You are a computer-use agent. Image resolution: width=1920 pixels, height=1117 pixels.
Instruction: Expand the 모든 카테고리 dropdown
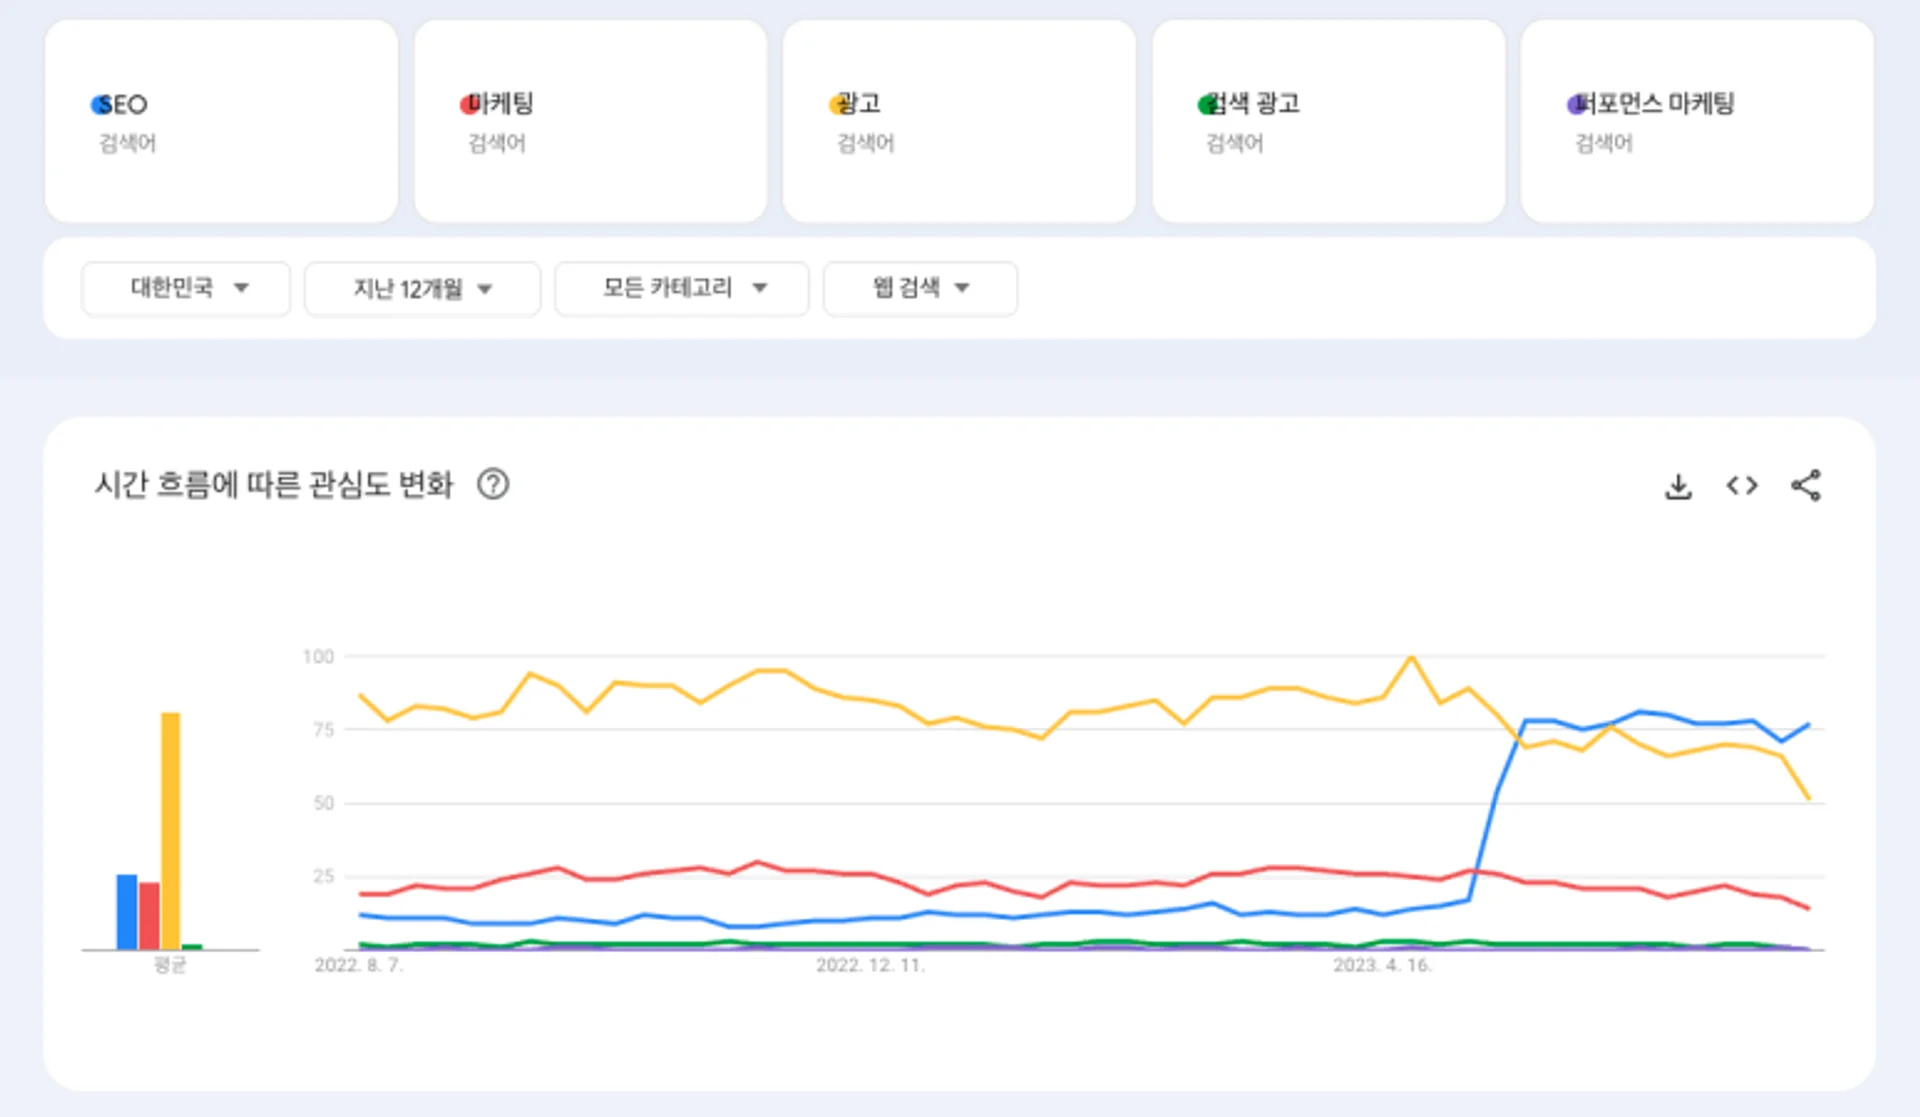click(x=681, y=288)
